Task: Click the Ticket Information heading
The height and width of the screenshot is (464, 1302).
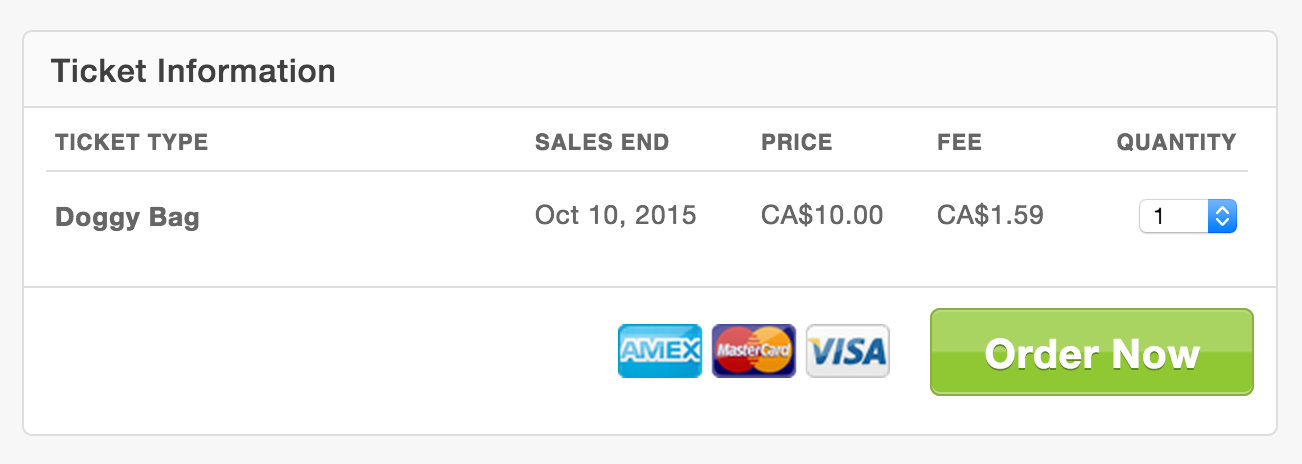Action: (193, 71)
